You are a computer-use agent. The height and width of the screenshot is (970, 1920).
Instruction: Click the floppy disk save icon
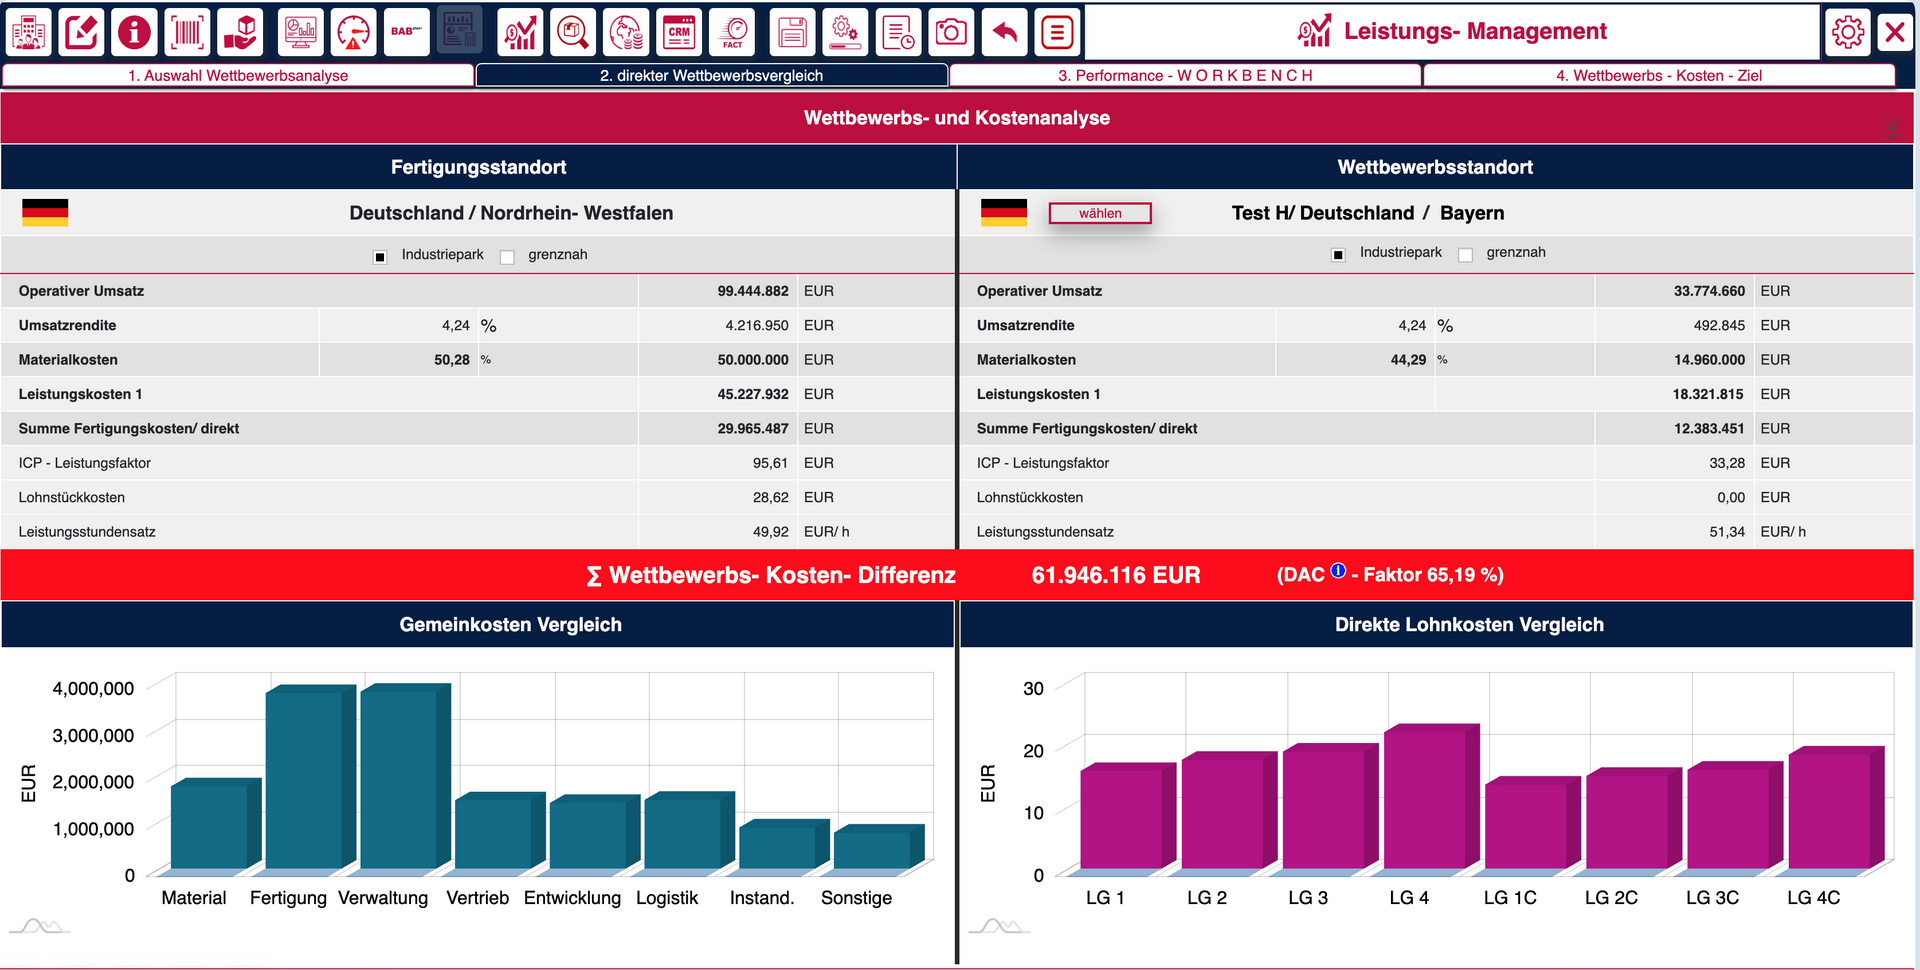(x=792, y=32)
